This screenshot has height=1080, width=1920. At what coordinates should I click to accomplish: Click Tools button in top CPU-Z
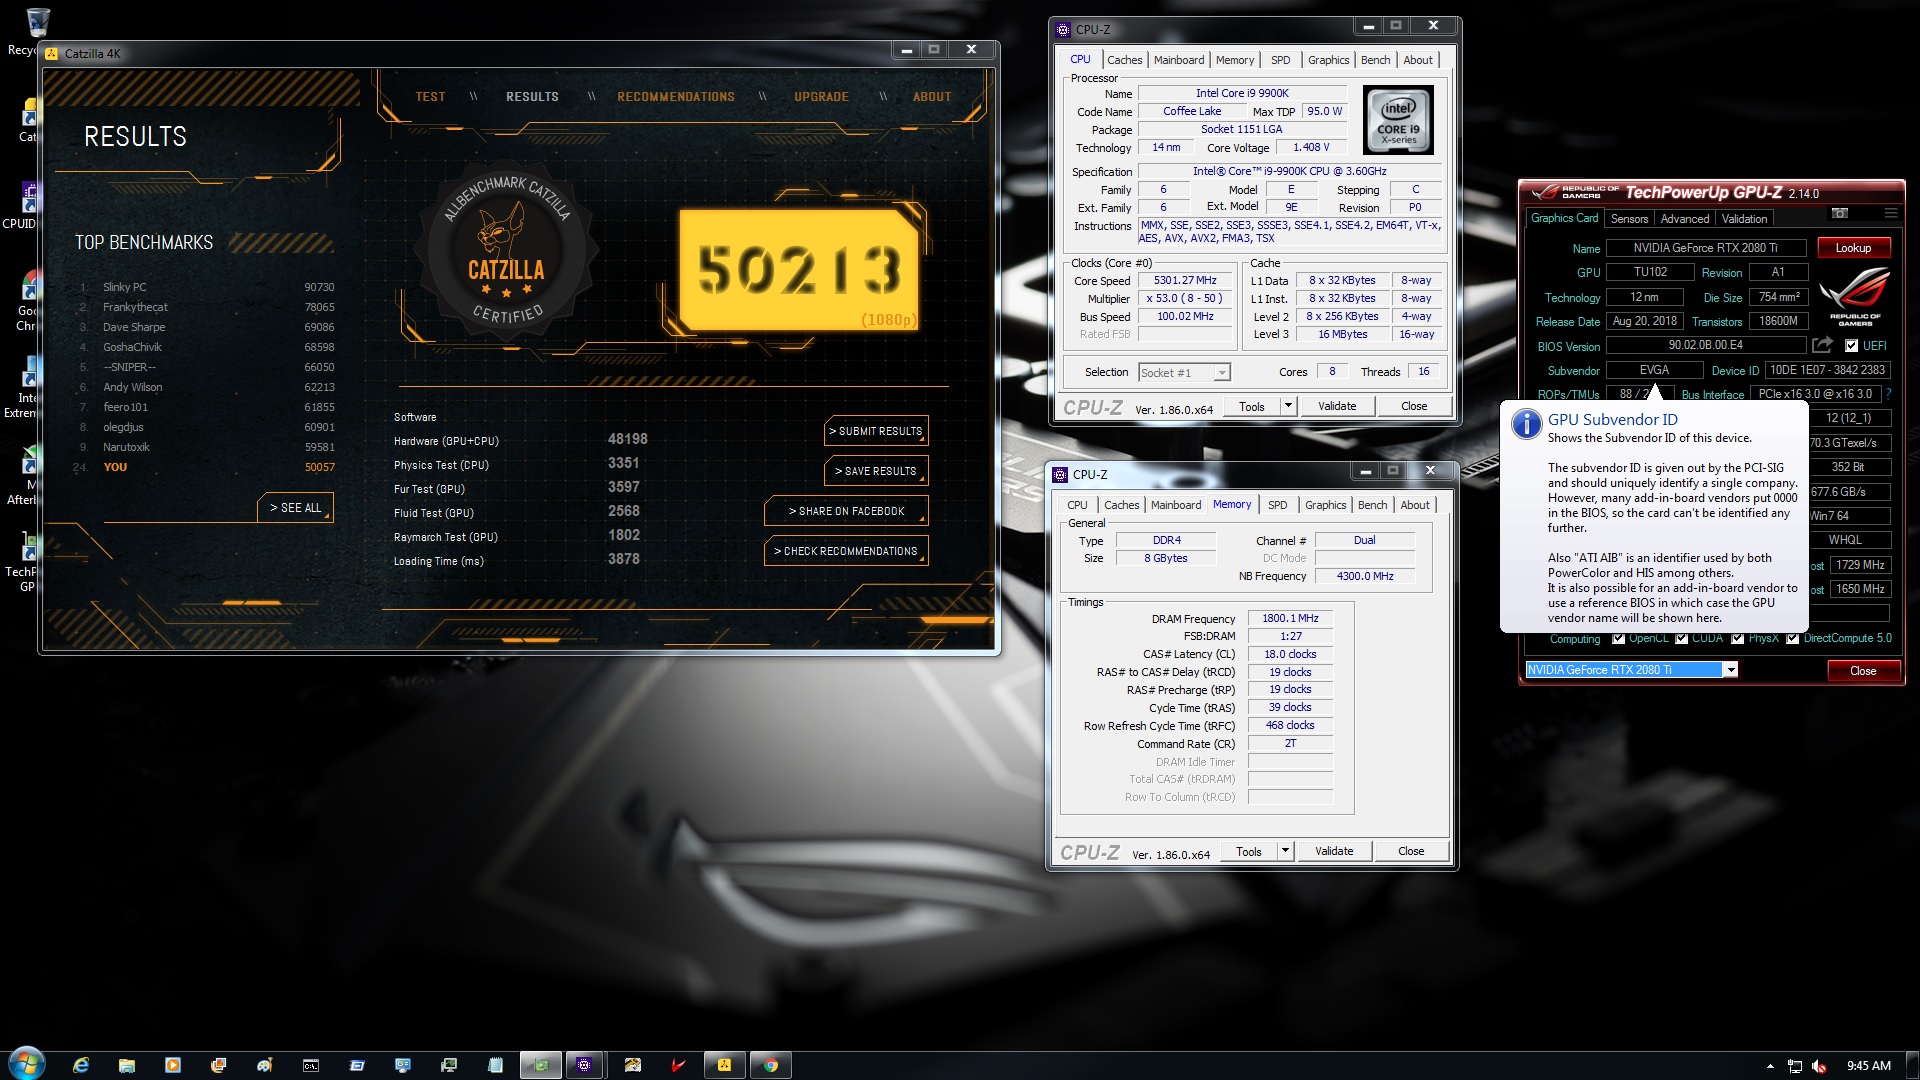click(x=1252, y=406)
